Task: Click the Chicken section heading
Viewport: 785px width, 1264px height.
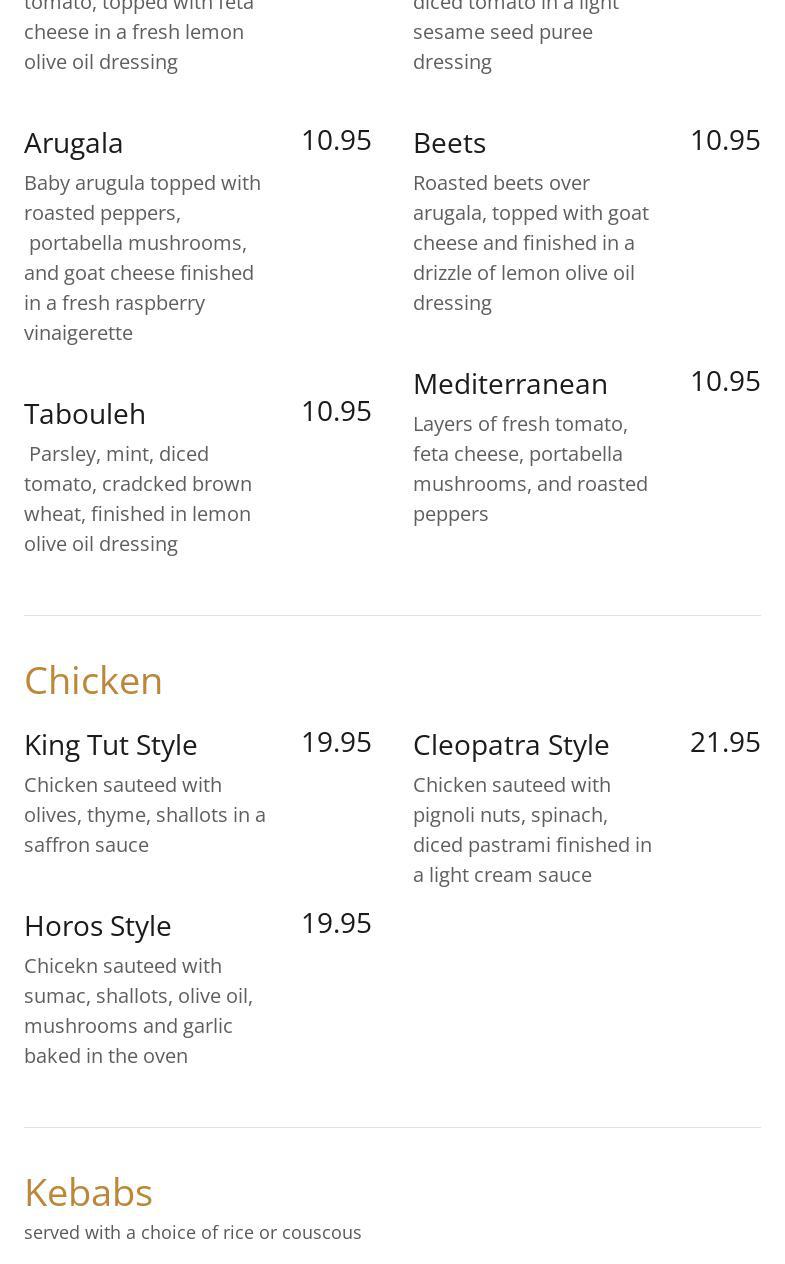Action: click(x=93, y=680)
